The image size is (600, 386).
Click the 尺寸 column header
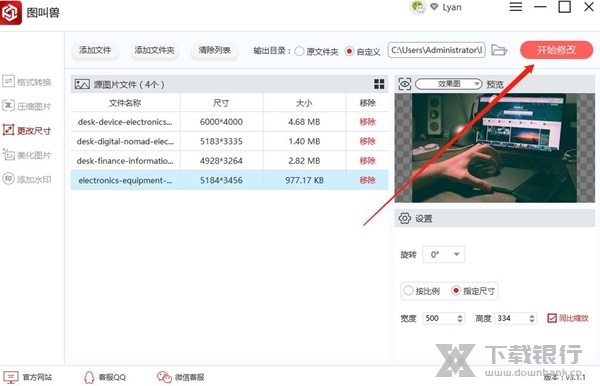click(x=221, y=103)
